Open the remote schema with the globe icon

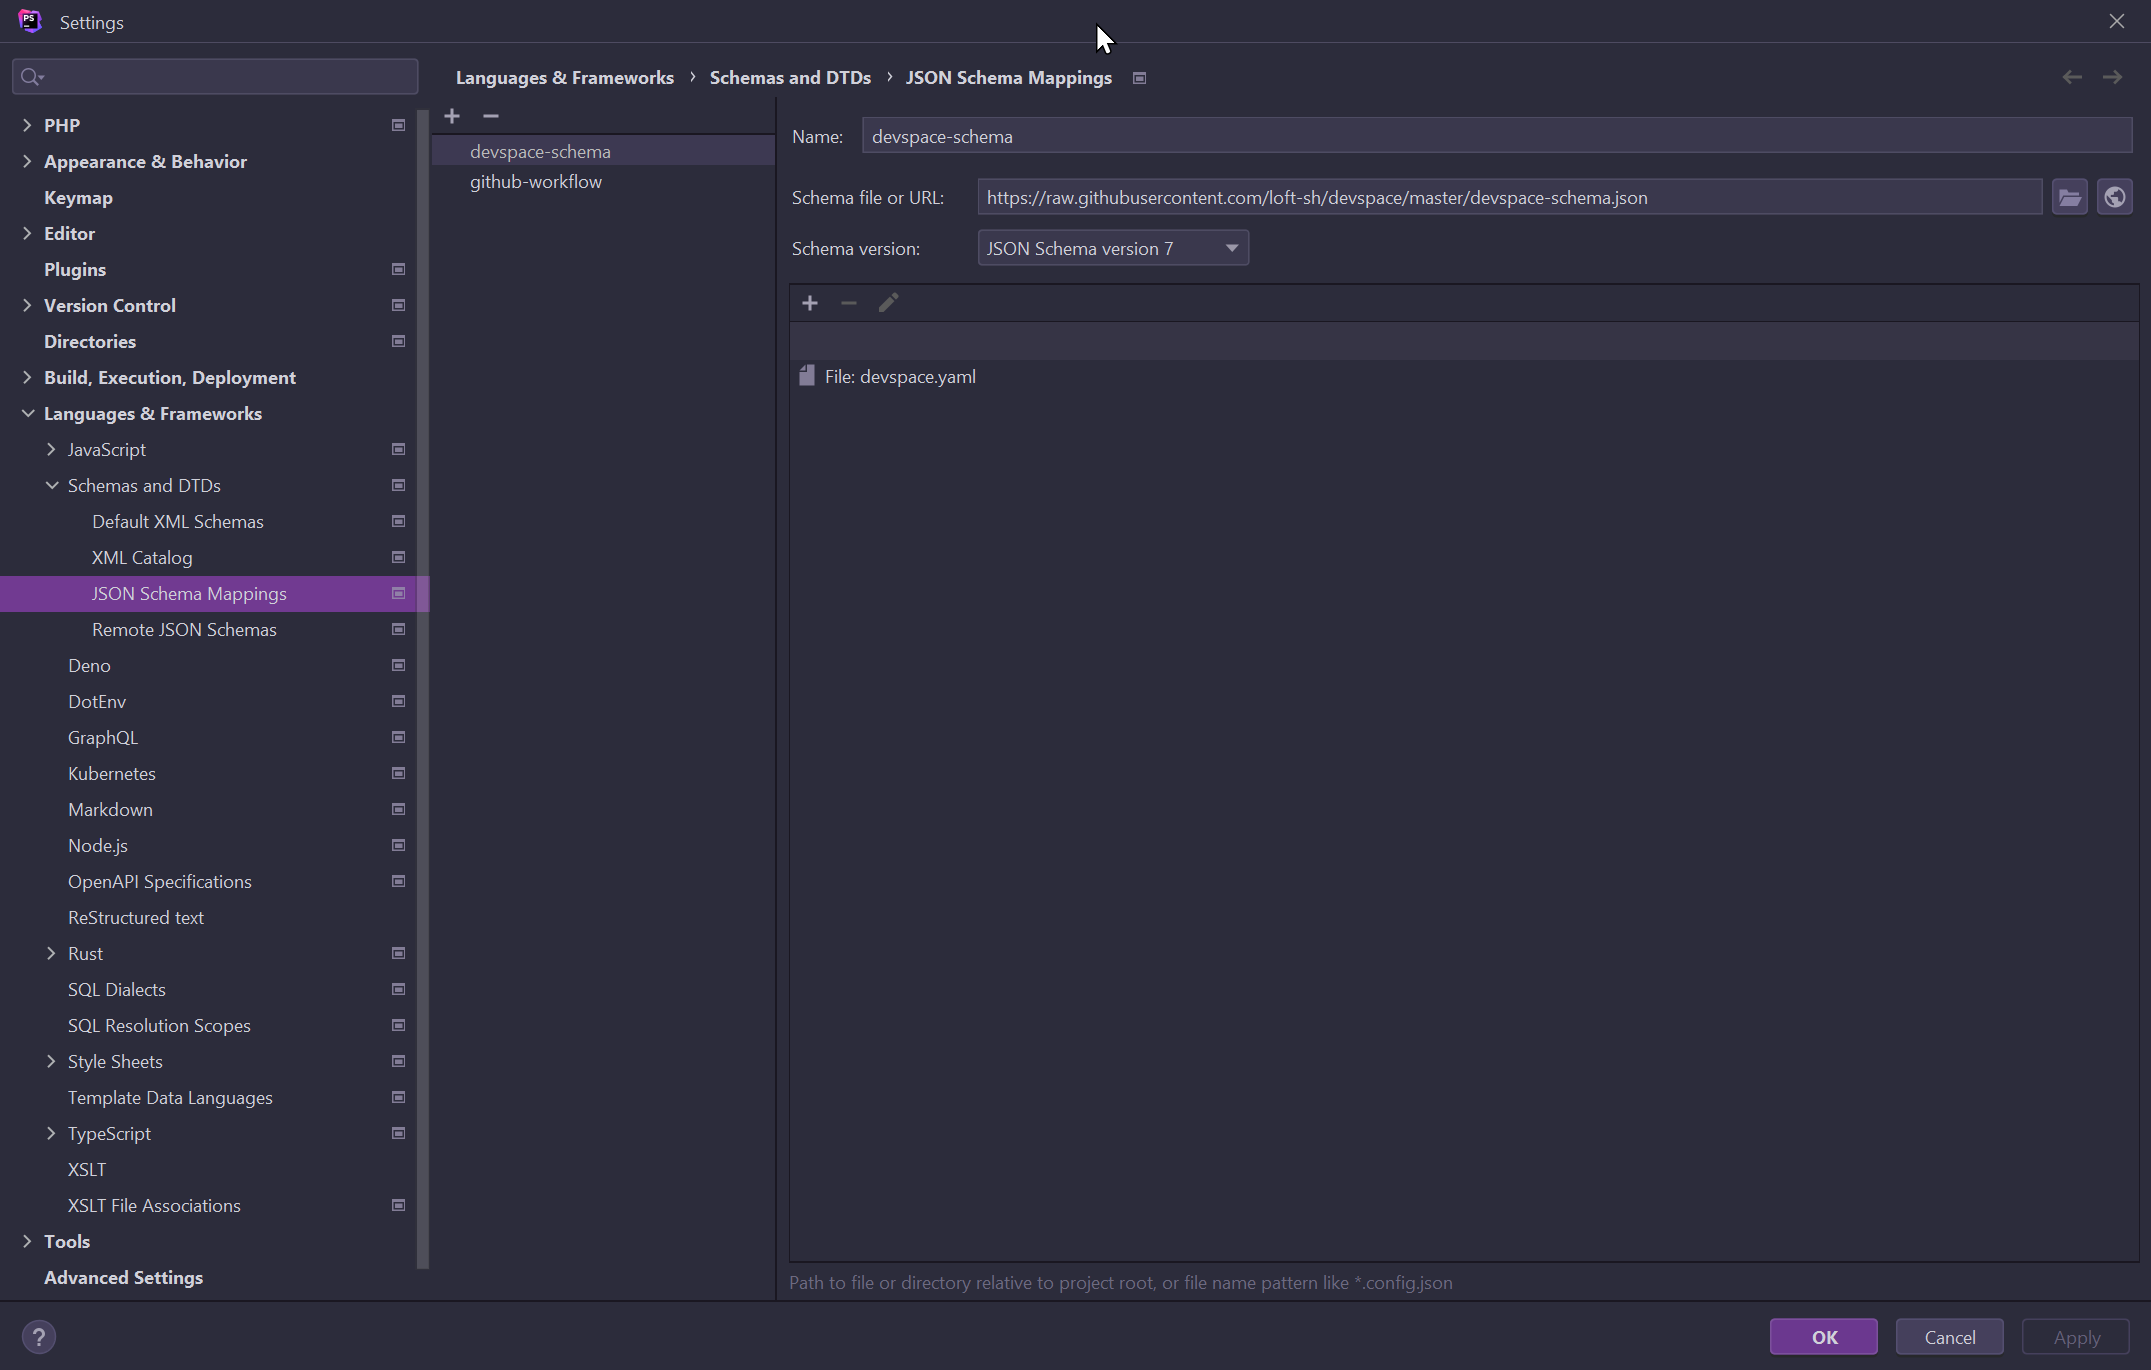[x=2114, y=196]
